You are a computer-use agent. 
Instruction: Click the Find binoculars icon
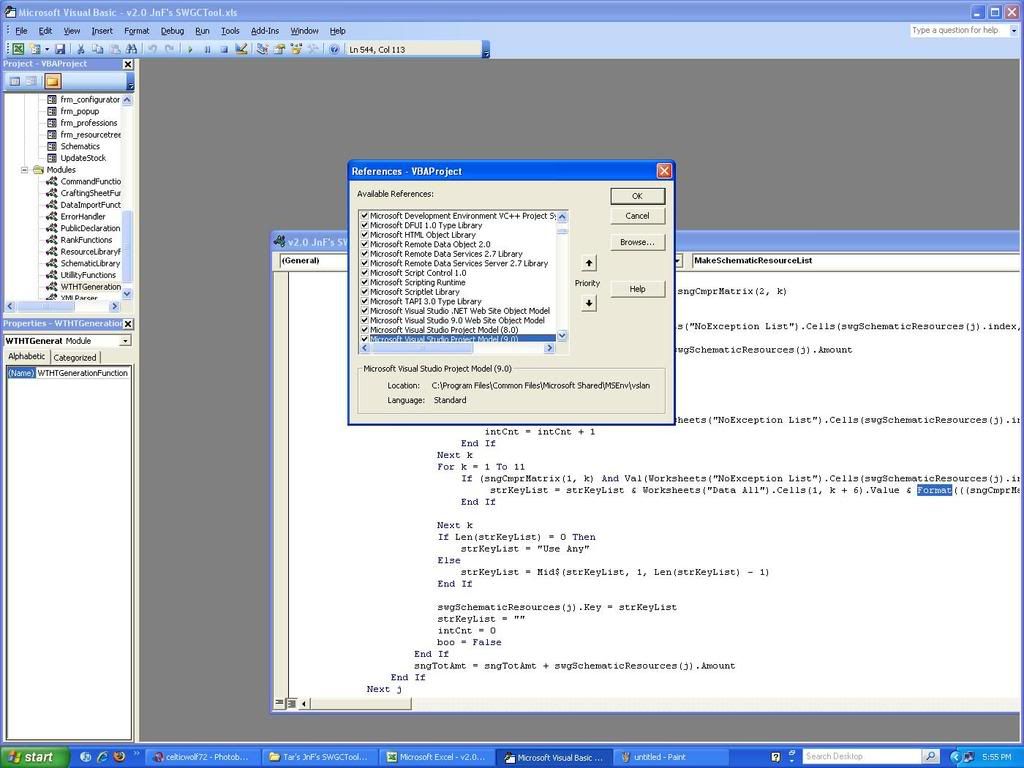pyautogui.click(x=131, y=49)
